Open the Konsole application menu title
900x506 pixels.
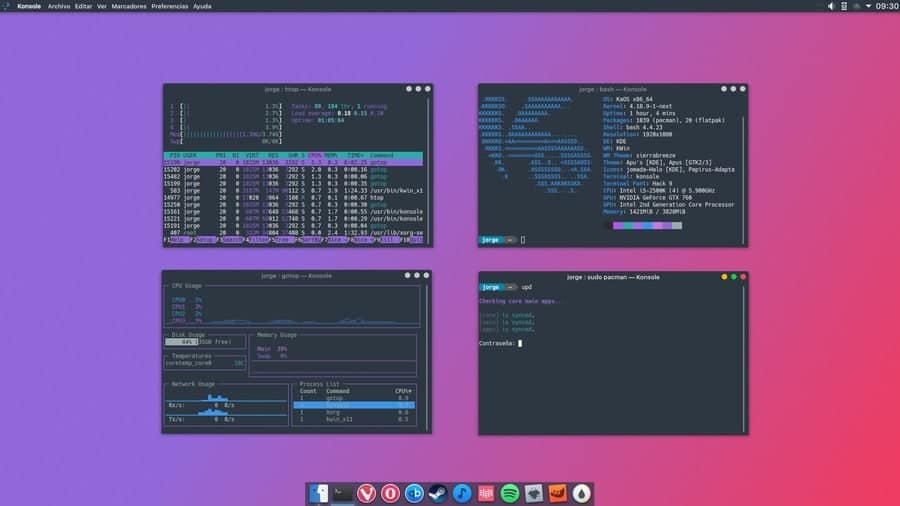pyautogui.click(x=29, y=6)
